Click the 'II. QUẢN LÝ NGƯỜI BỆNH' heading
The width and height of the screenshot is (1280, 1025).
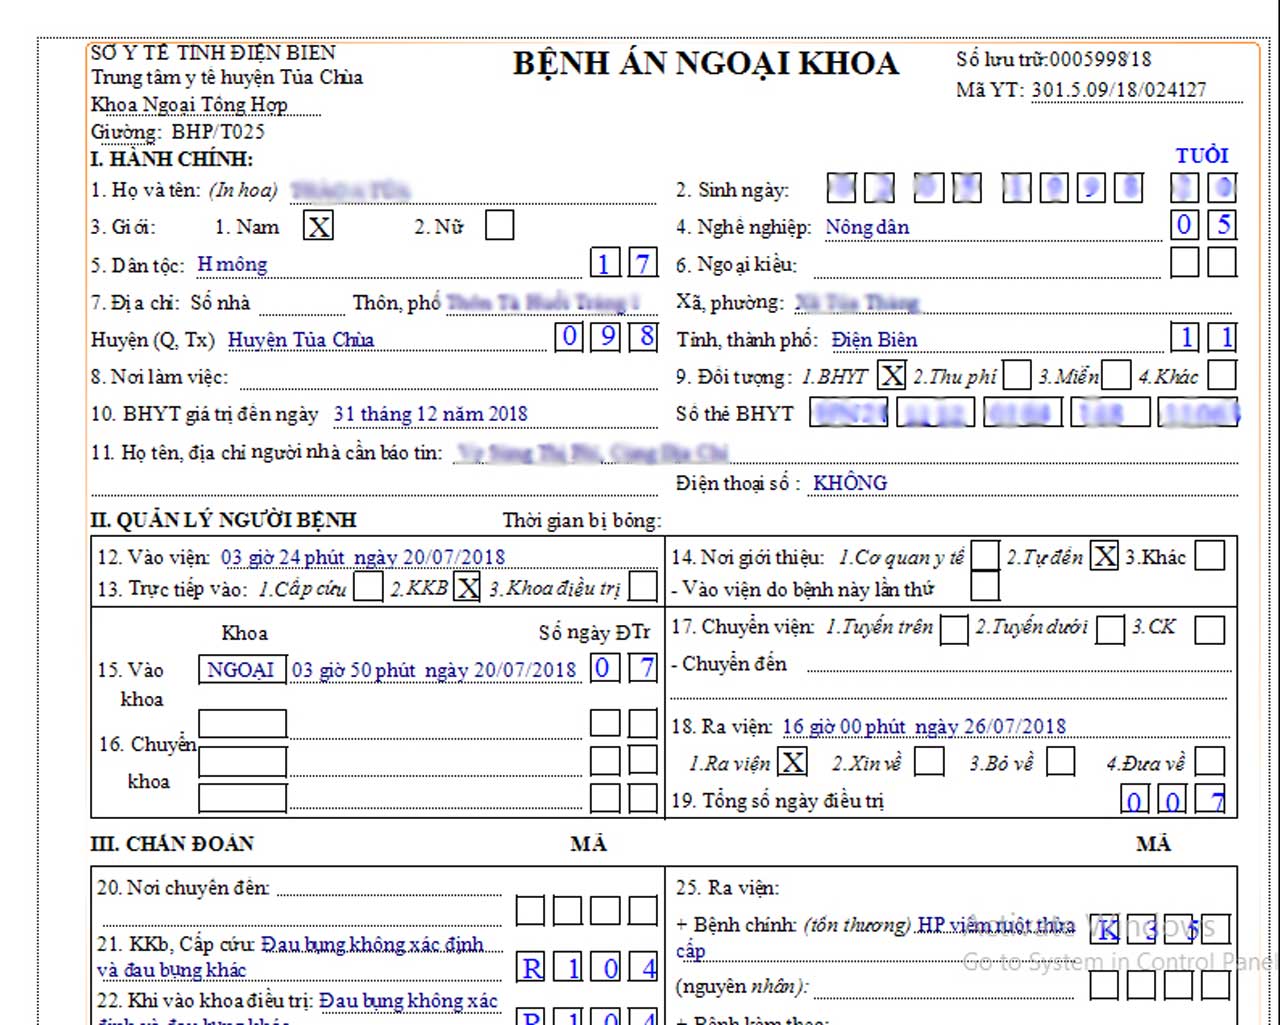[x=223, y=520]
